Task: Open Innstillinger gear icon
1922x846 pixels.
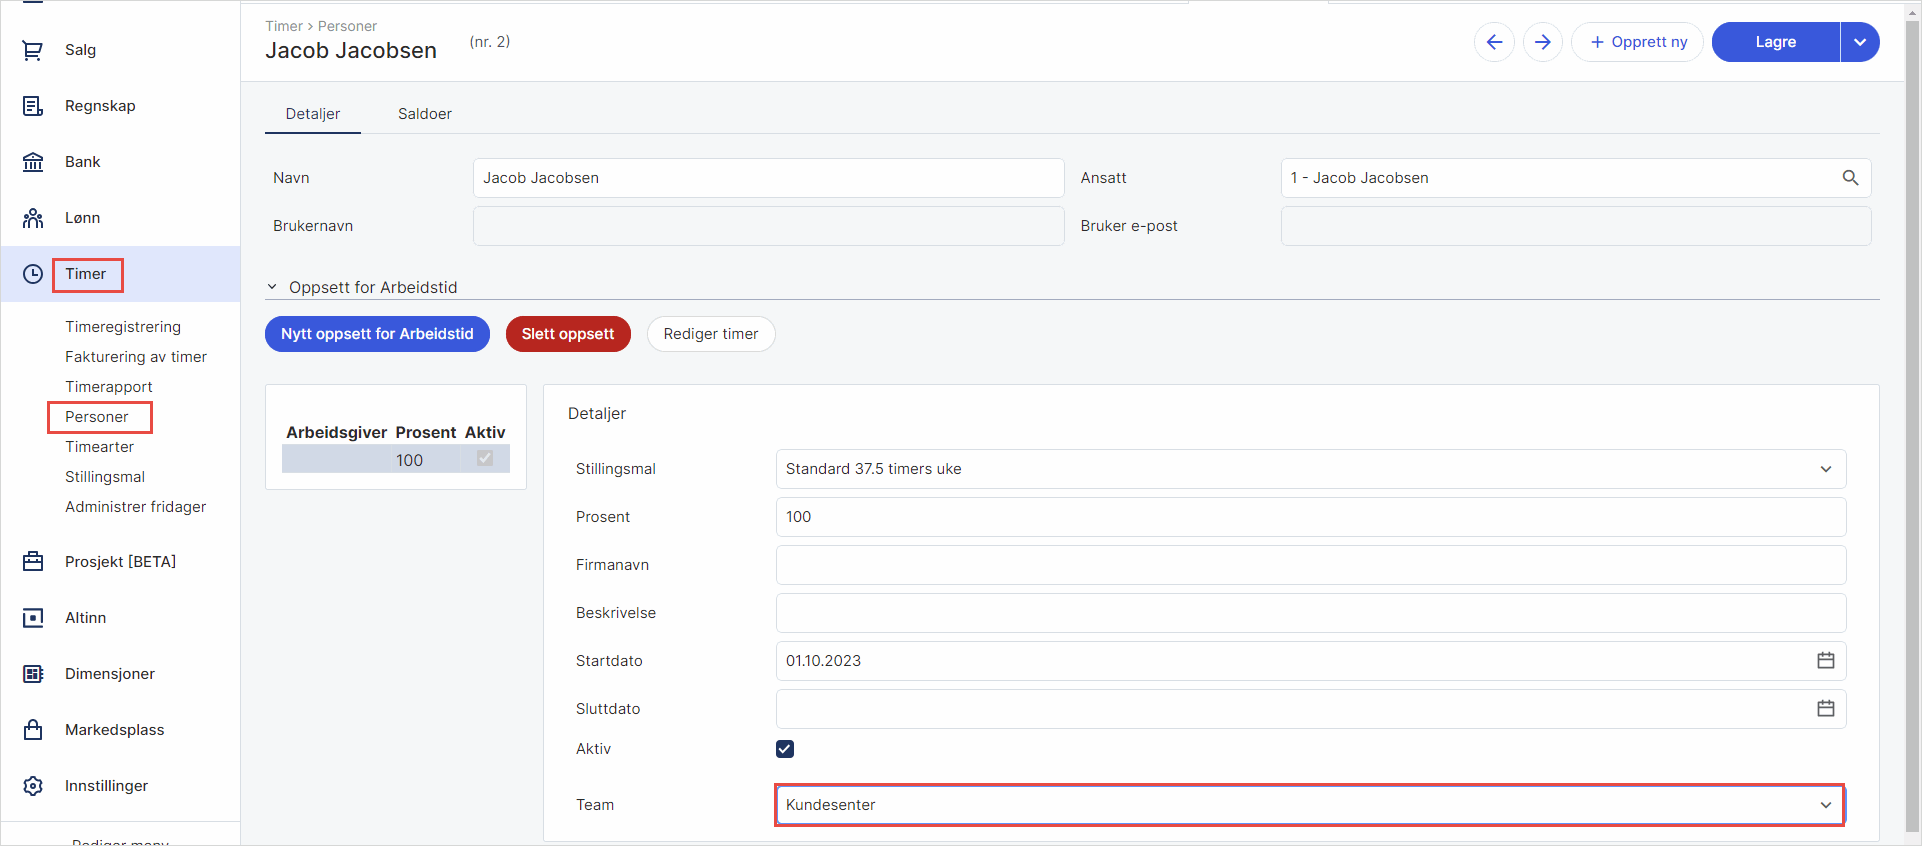Action: [x=33, y=786]
